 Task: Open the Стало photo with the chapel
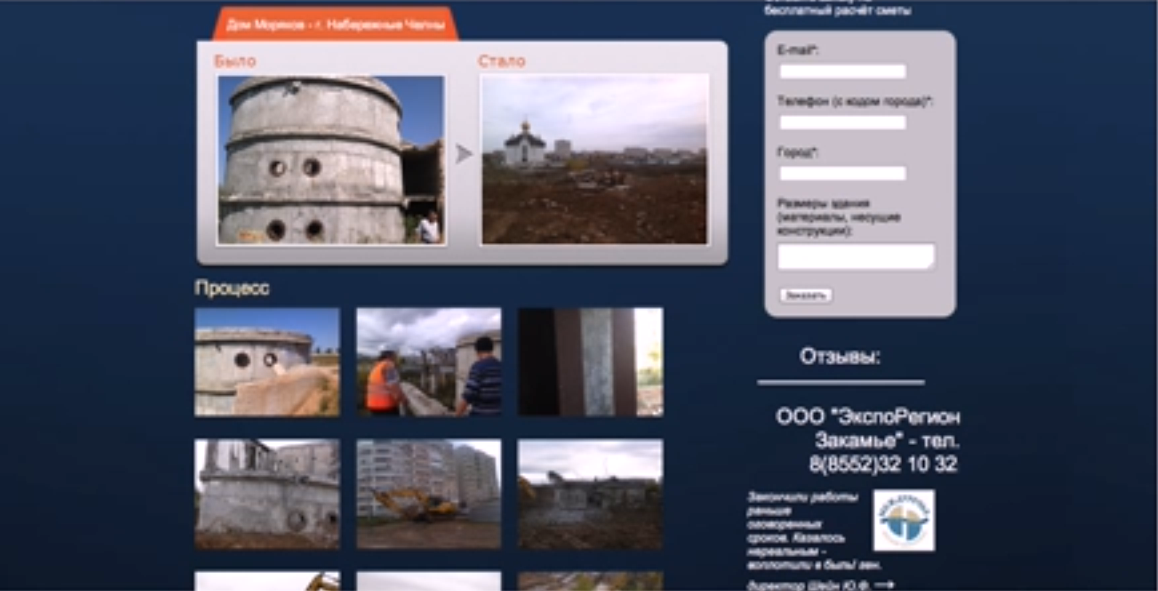[x=595, y=159]
